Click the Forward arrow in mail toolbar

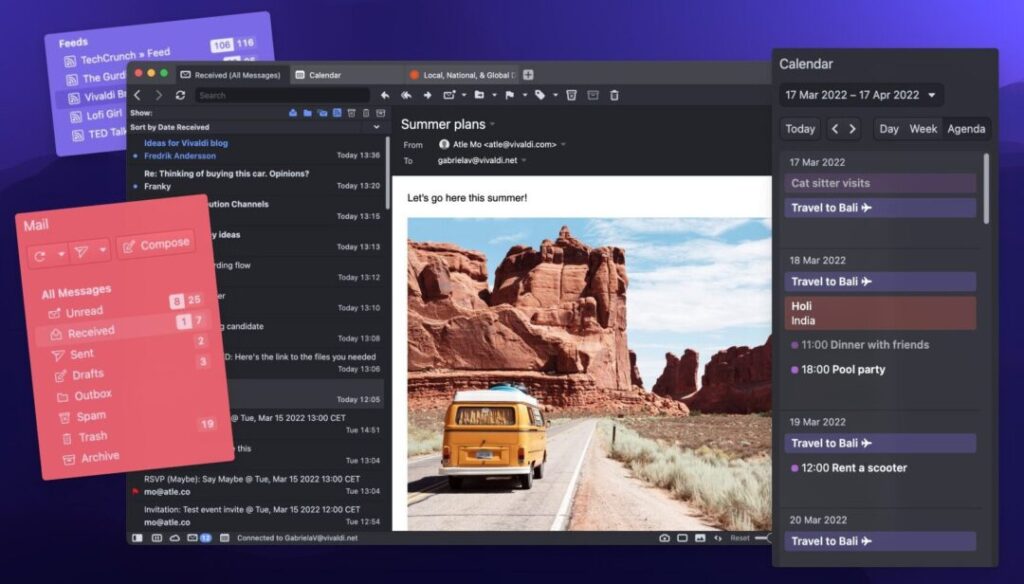(428, 95)
